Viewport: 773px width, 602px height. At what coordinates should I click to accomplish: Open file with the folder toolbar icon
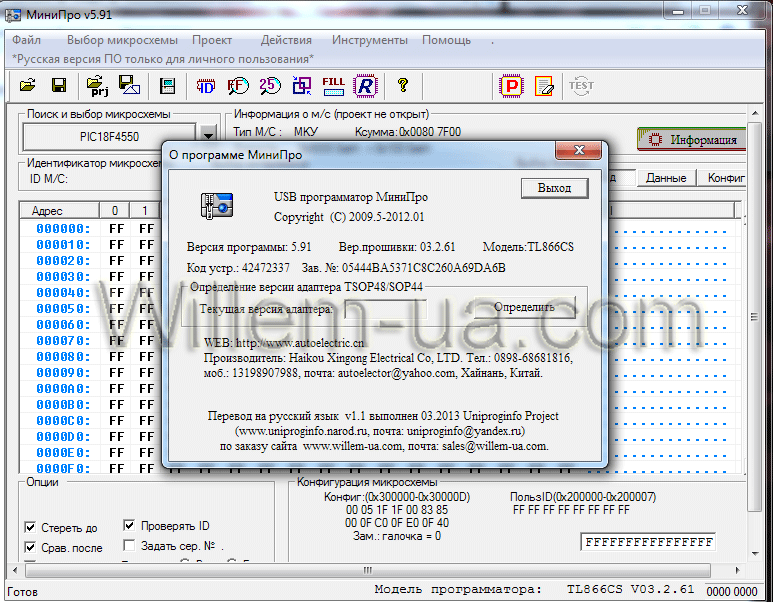[28, 86]
